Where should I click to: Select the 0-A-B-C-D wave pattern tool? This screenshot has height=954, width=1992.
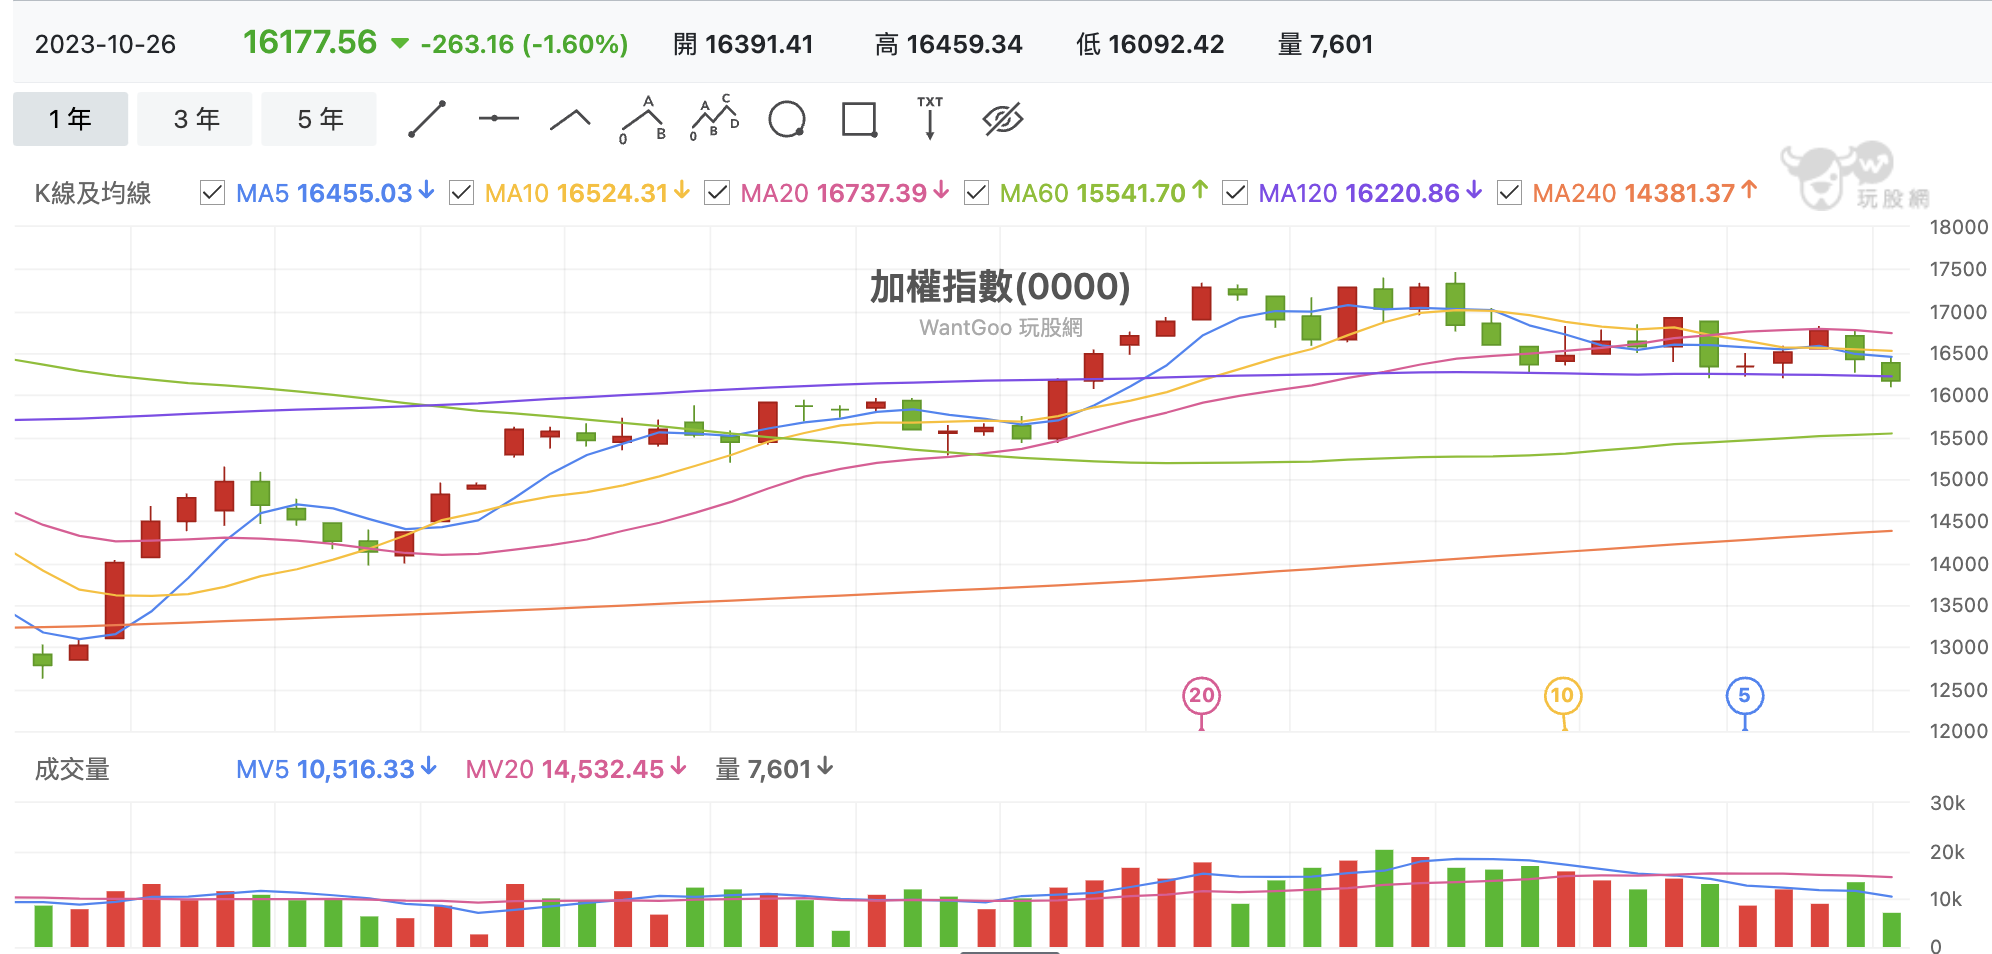(715, 119)
